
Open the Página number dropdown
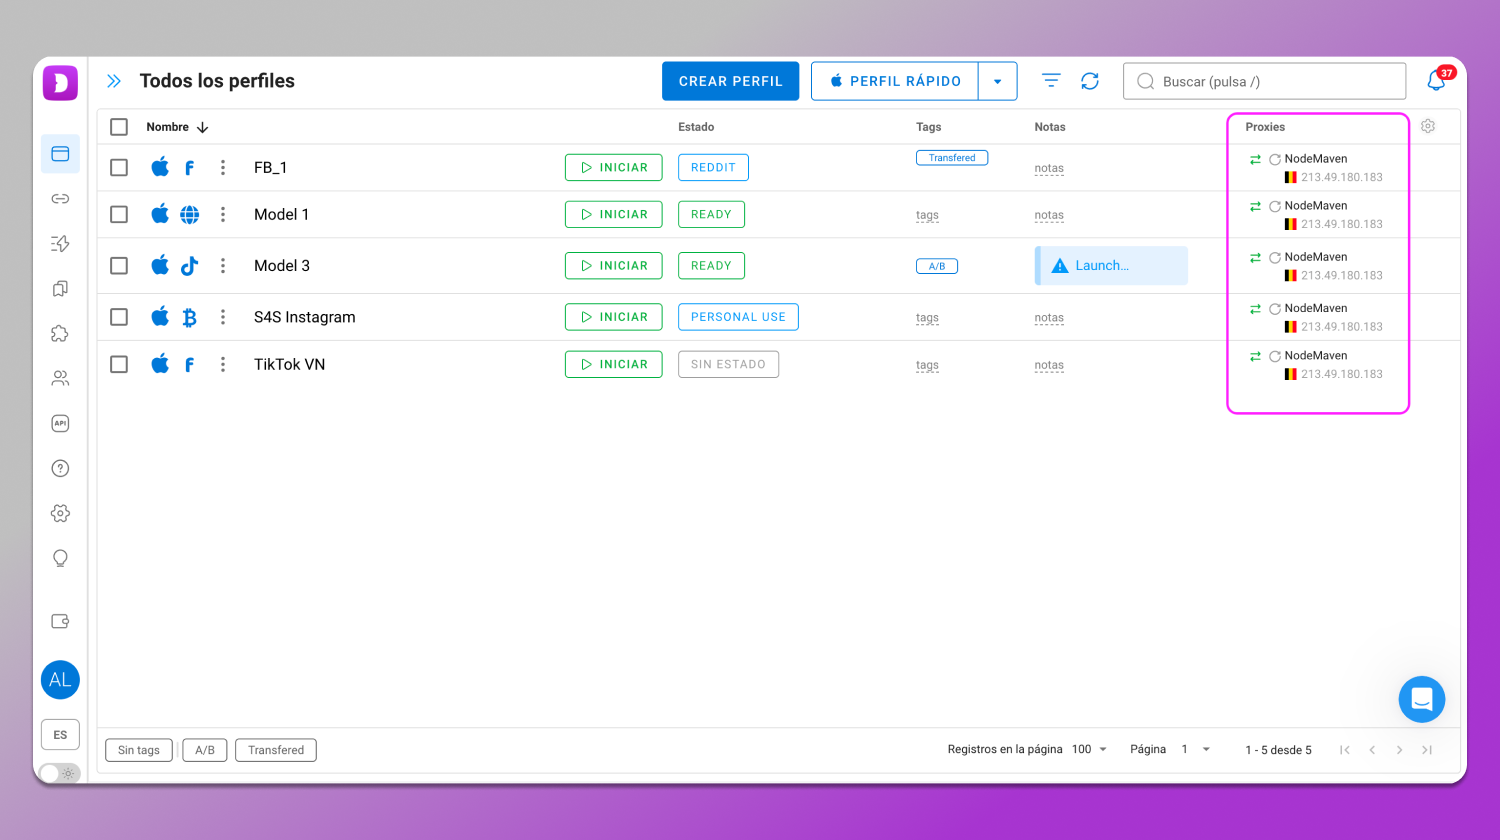[1196, 750]
